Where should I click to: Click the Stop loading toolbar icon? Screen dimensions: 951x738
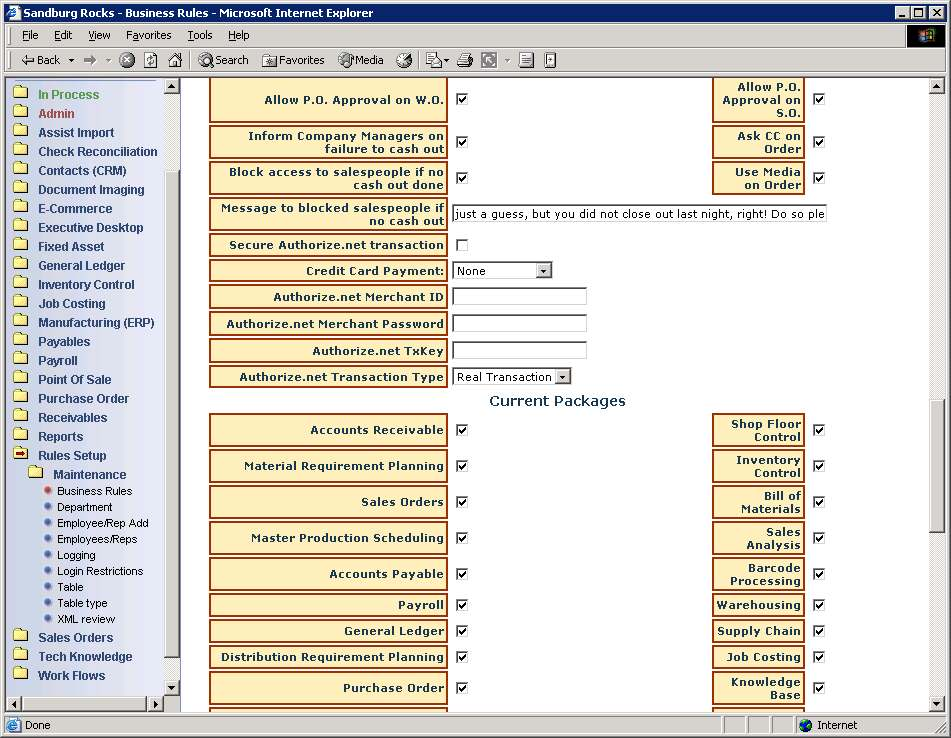click(x=127, y=60)
